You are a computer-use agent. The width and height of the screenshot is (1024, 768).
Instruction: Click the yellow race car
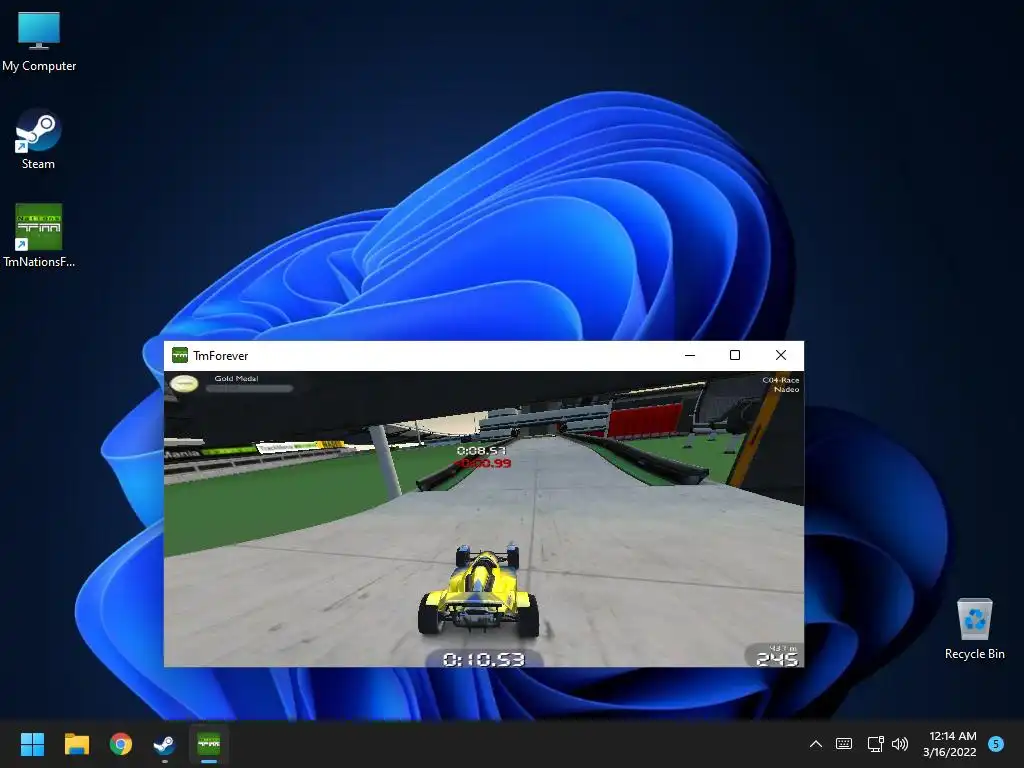click(x=479, y=591)
